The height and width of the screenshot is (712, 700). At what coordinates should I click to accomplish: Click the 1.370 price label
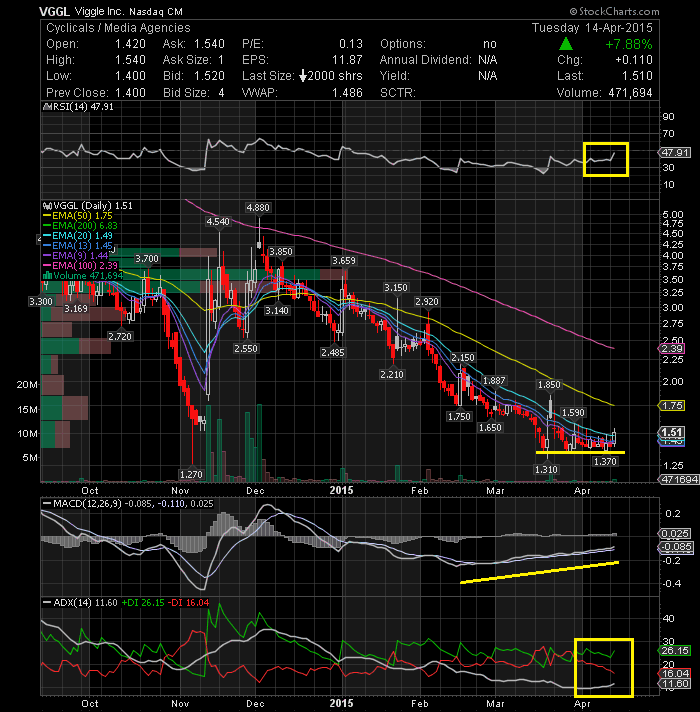pyautogui.click(x=606, y=462)
